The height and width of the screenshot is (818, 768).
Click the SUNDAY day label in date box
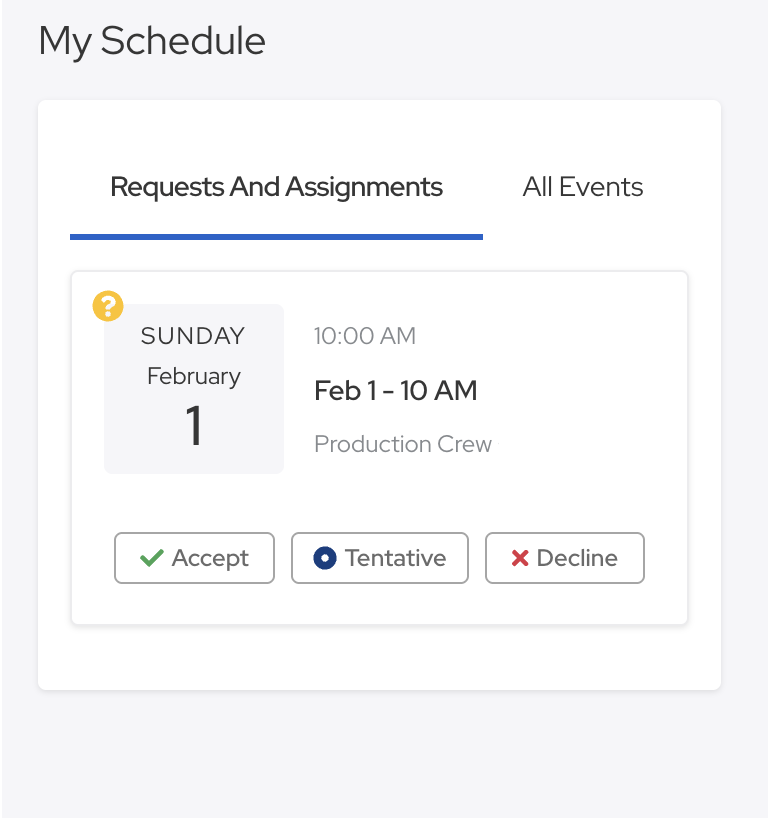193,336
